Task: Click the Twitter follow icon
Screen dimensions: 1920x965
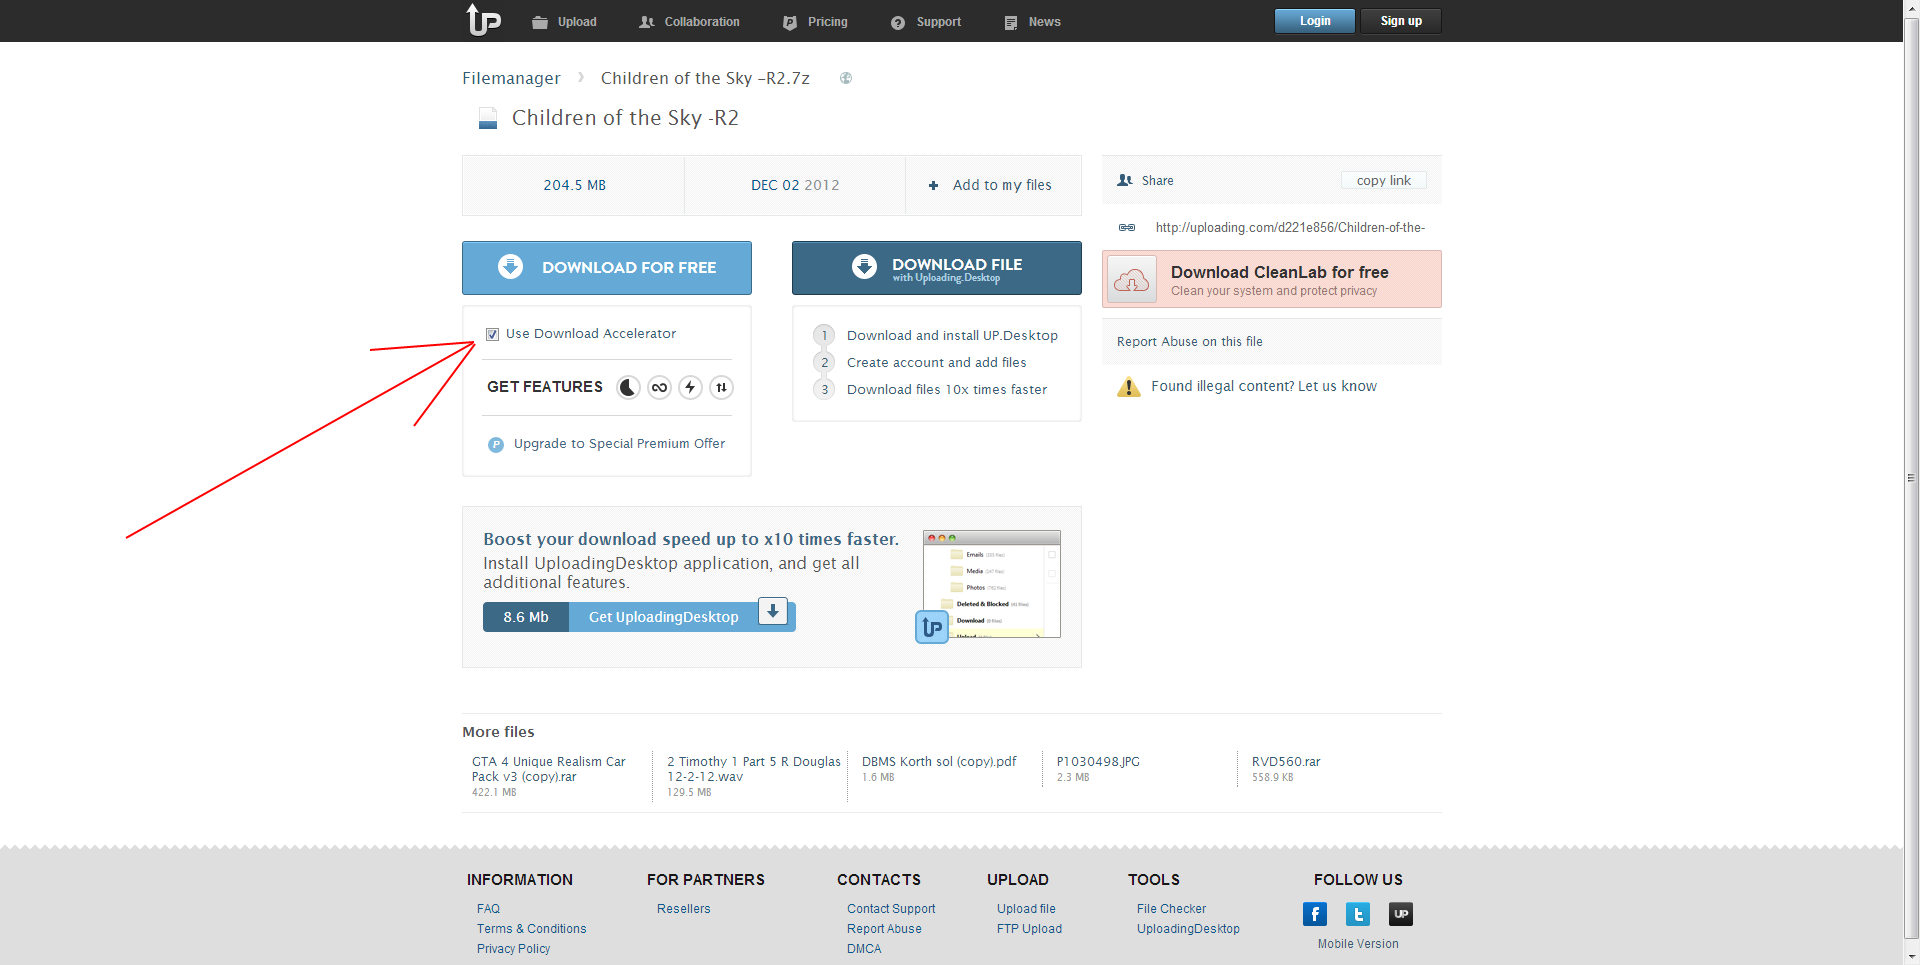Action: (1358, 914)
